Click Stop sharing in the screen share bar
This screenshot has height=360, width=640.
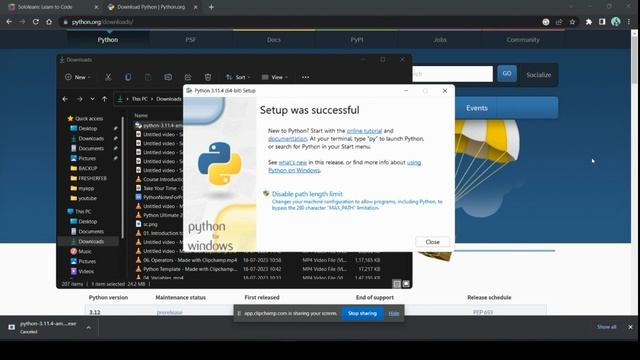362,313
